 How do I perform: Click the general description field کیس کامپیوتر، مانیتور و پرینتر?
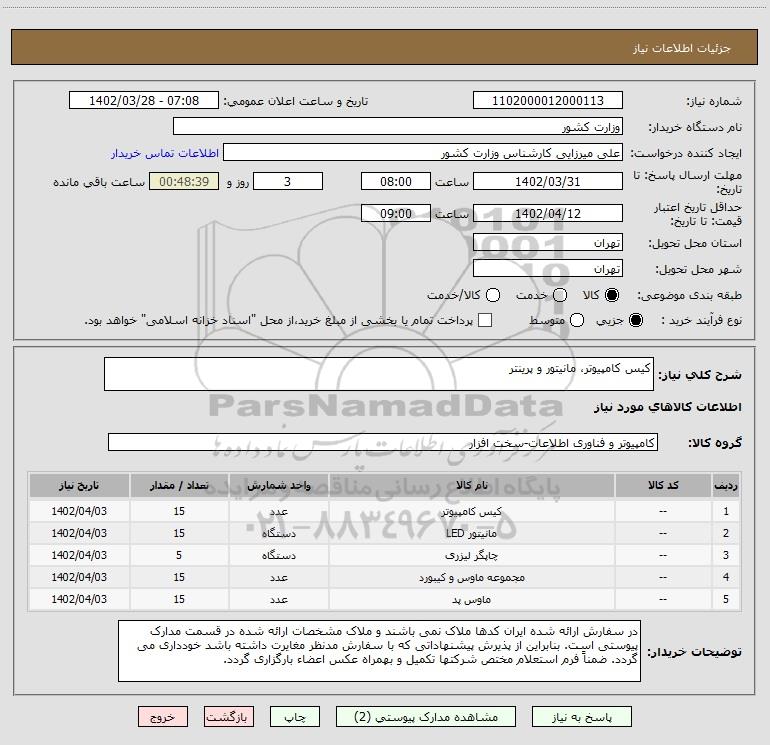point(379,374)
